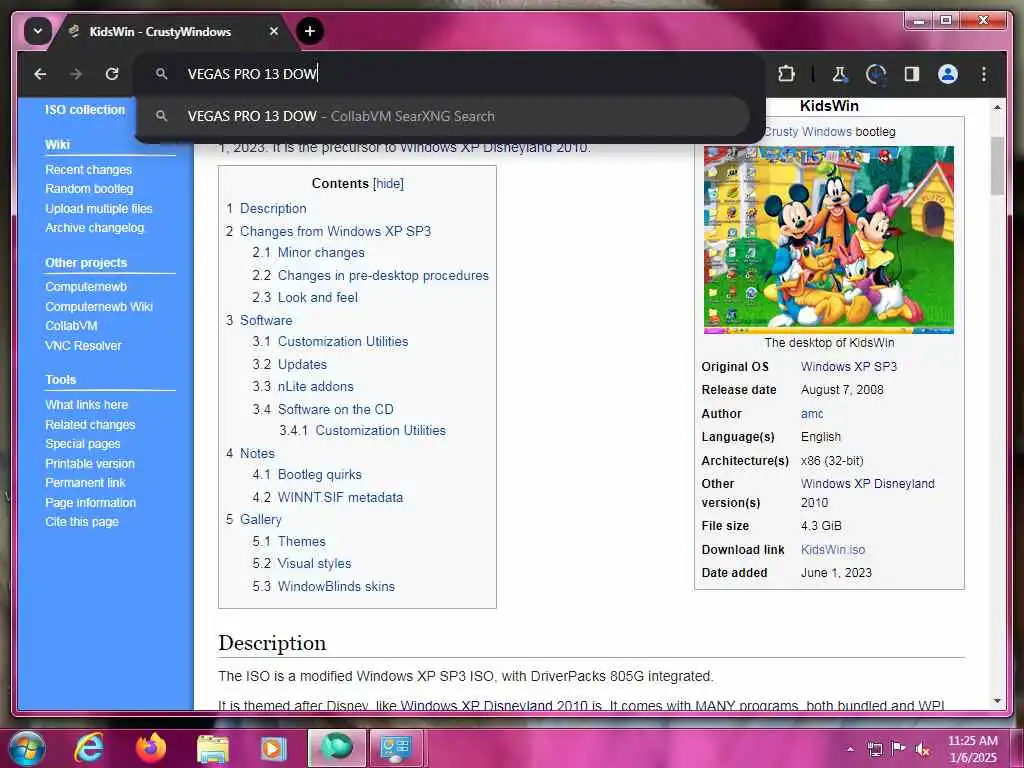The width and height of the screenshot is (1024, 768).
Task: Jump to section 4 Notes
Action: [x=257, y=453]
